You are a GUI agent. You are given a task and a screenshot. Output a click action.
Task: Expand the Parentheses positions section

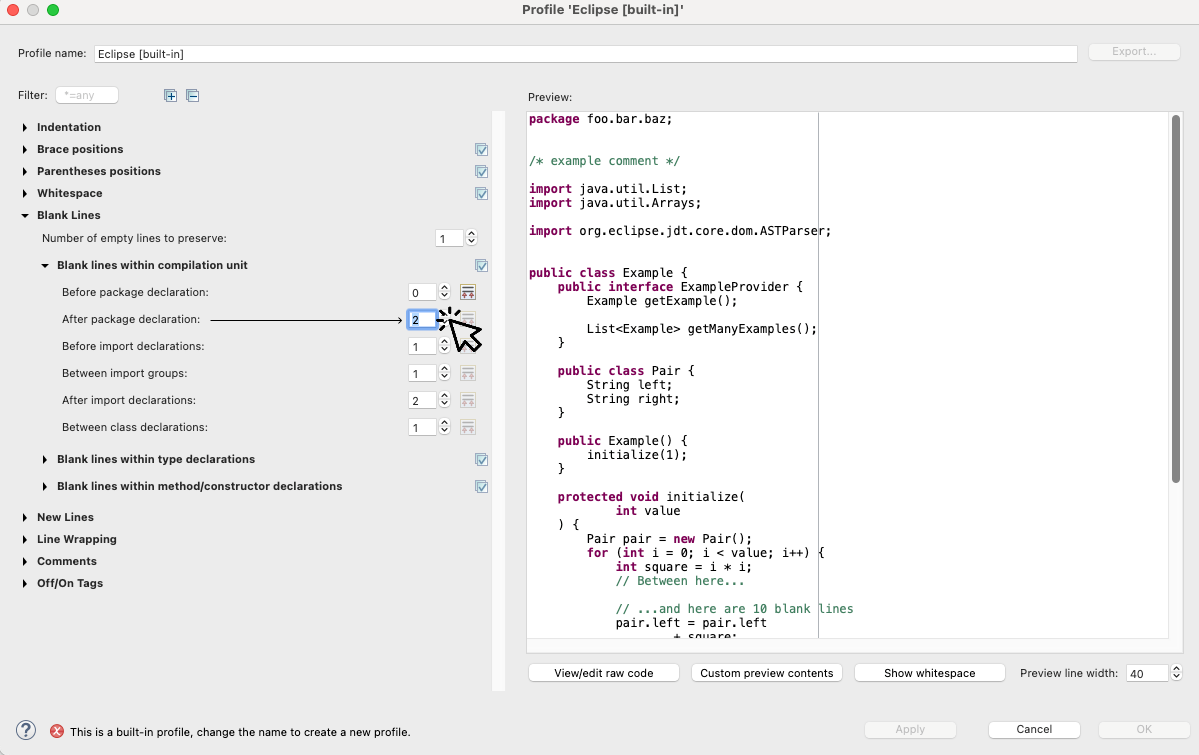25,172
